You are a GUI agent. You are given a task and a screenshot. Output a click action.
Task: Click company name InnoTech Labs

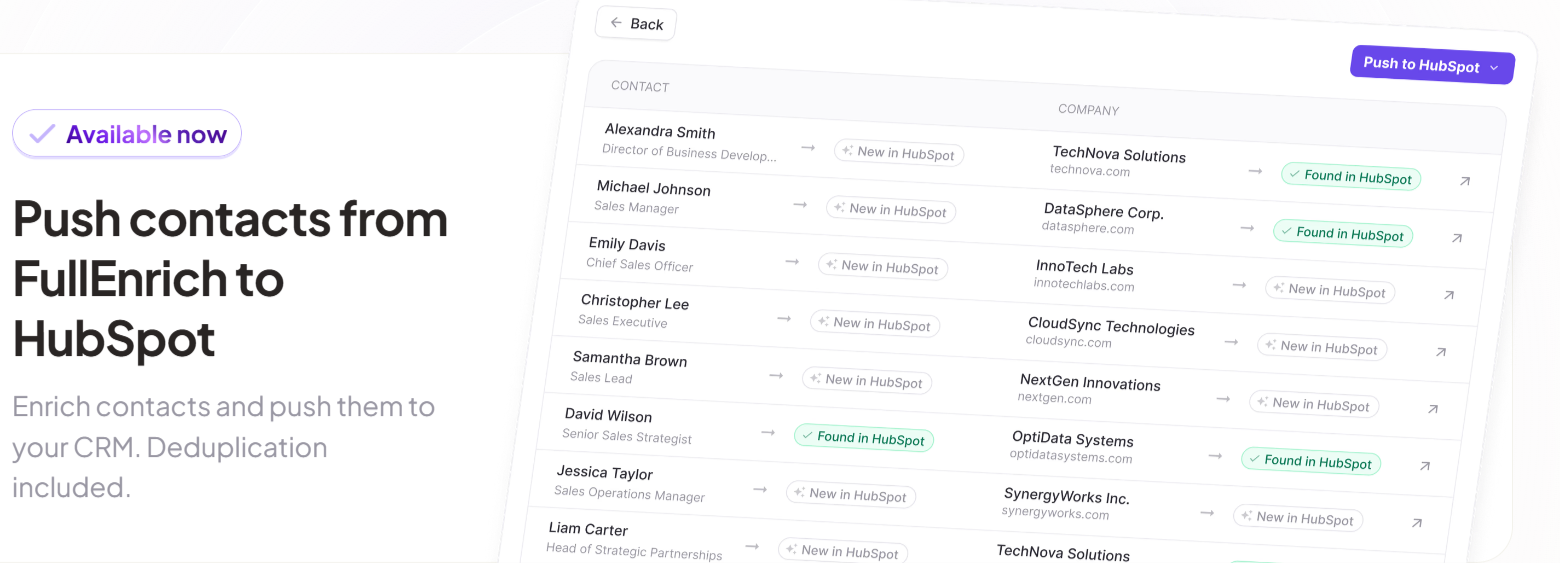(x=1085, y=268)
